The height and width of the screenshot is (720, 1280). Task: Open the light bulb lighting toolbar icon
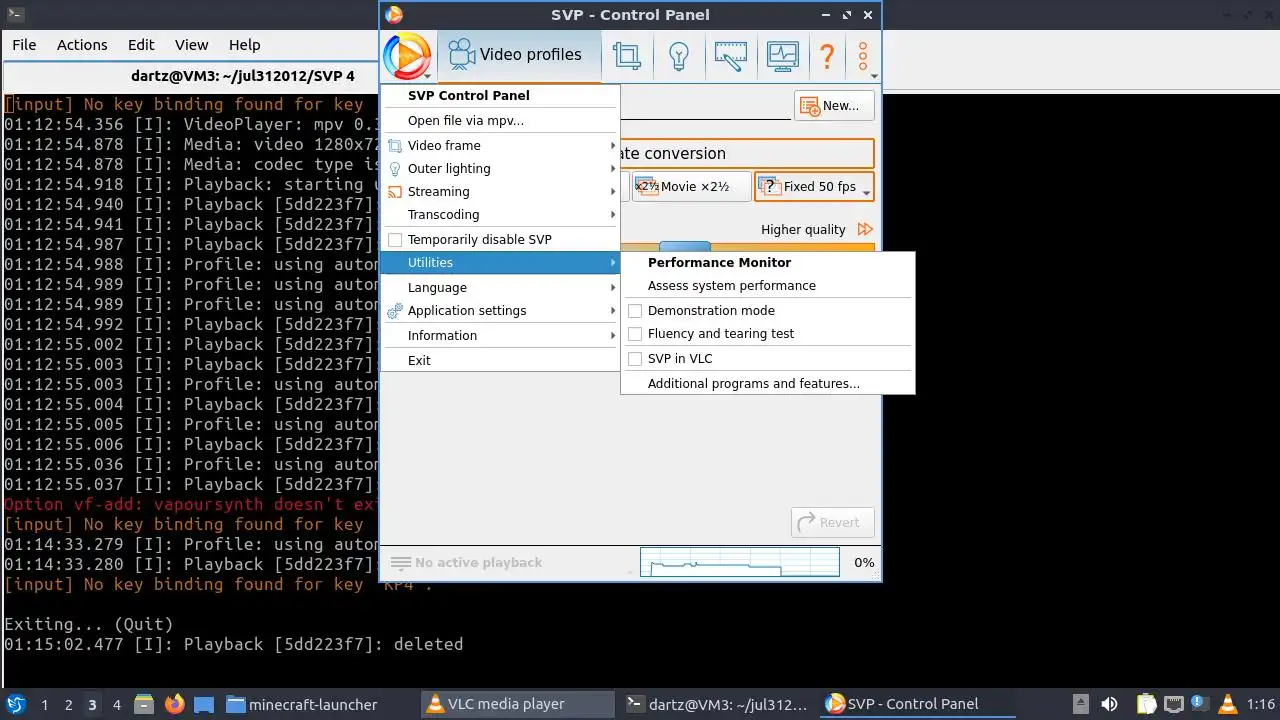pyautogui.click(x=679, y=55)
